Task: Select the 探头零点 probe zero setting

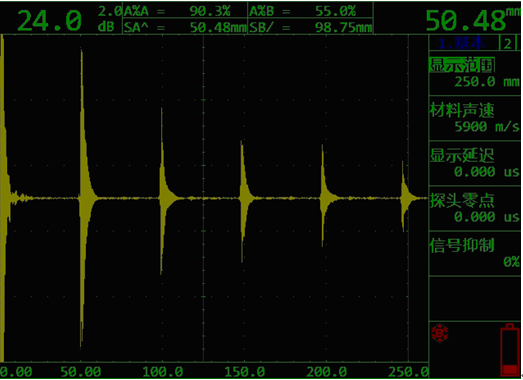Action: [474, 208]
